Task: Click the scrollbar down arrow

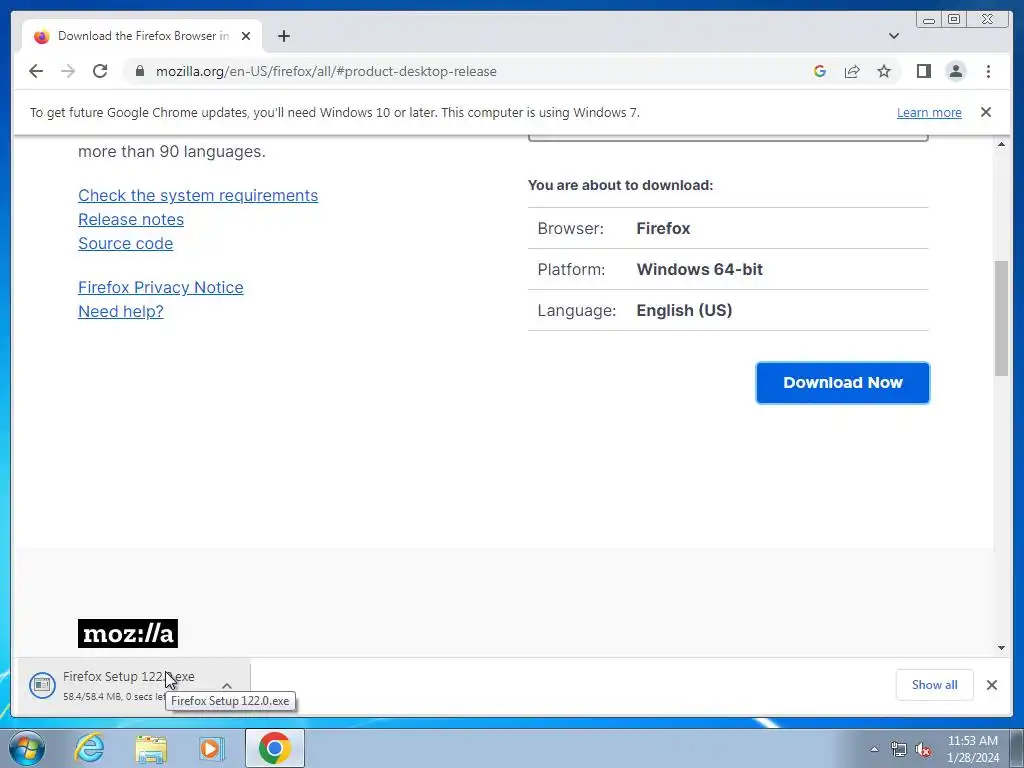Action: pos(1001,648)
